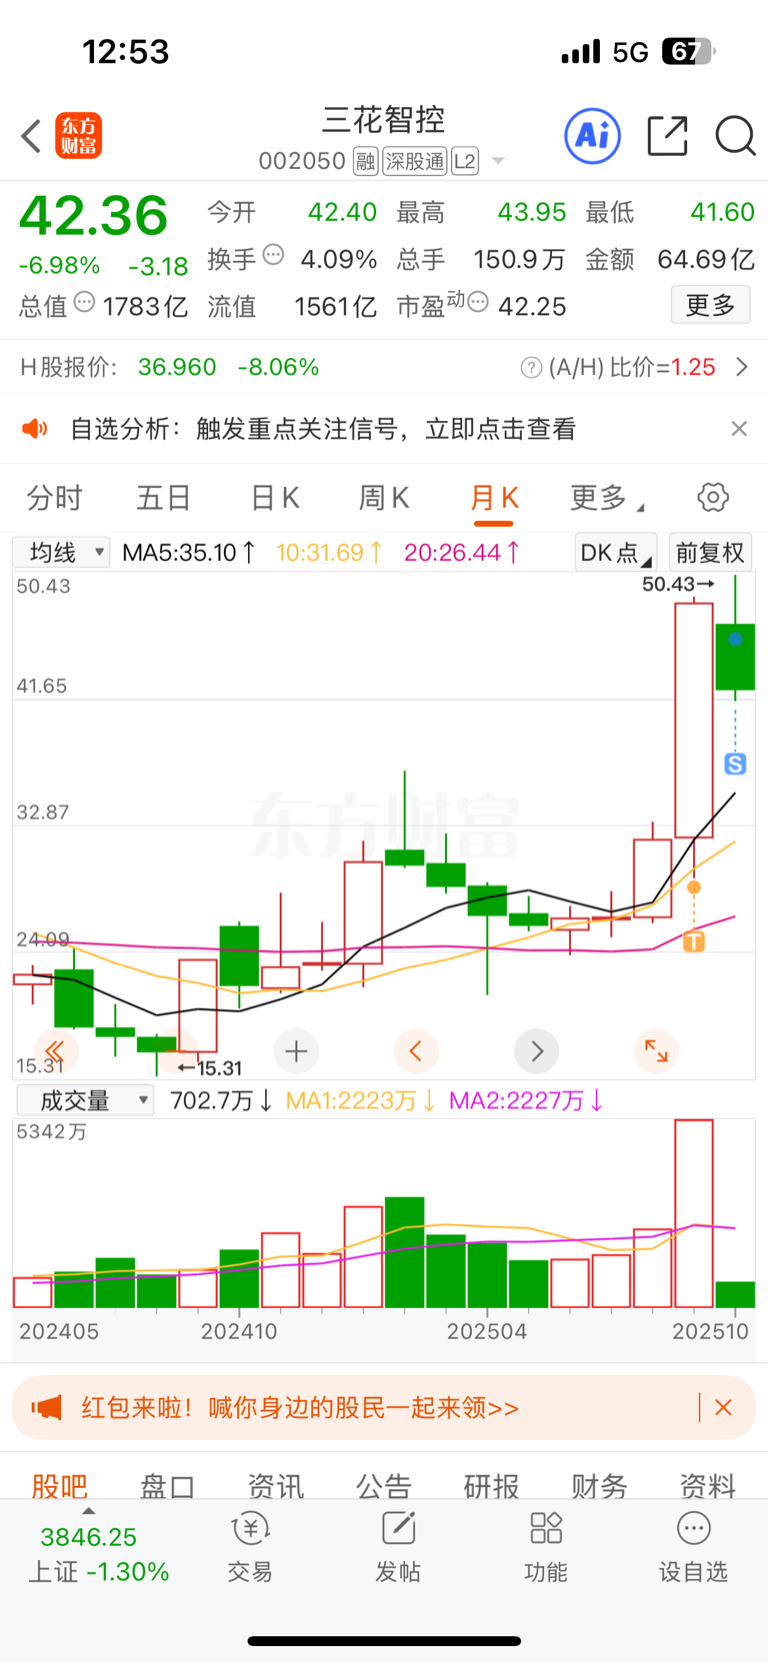Select the 月K chart tab
Screen dimensions: 768x1663
tap(494, 497)
